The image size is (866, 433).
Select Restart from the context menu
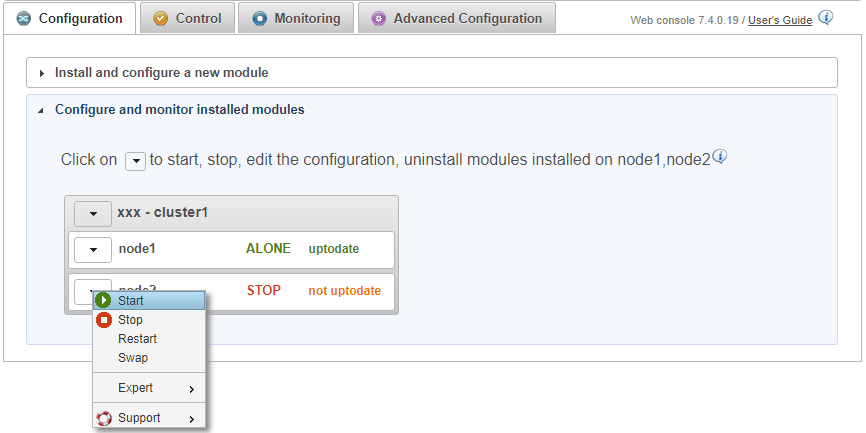click(137, 339)
